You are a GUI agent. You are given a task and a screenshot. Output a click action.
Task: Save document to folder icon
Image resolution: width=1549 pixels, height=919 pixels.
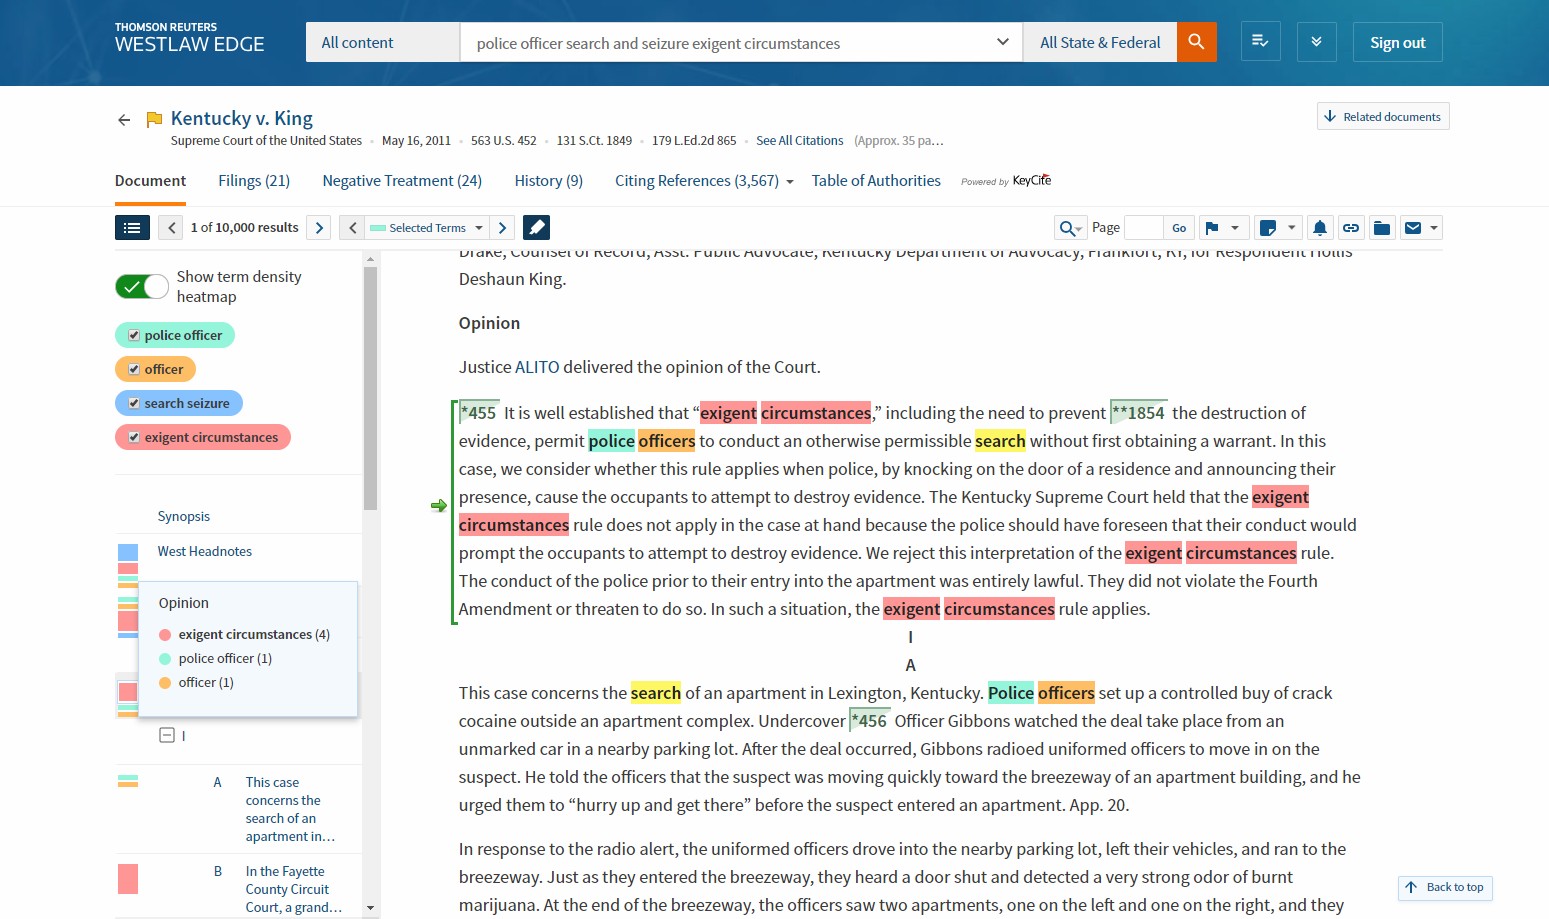[x=1381, y=228]
